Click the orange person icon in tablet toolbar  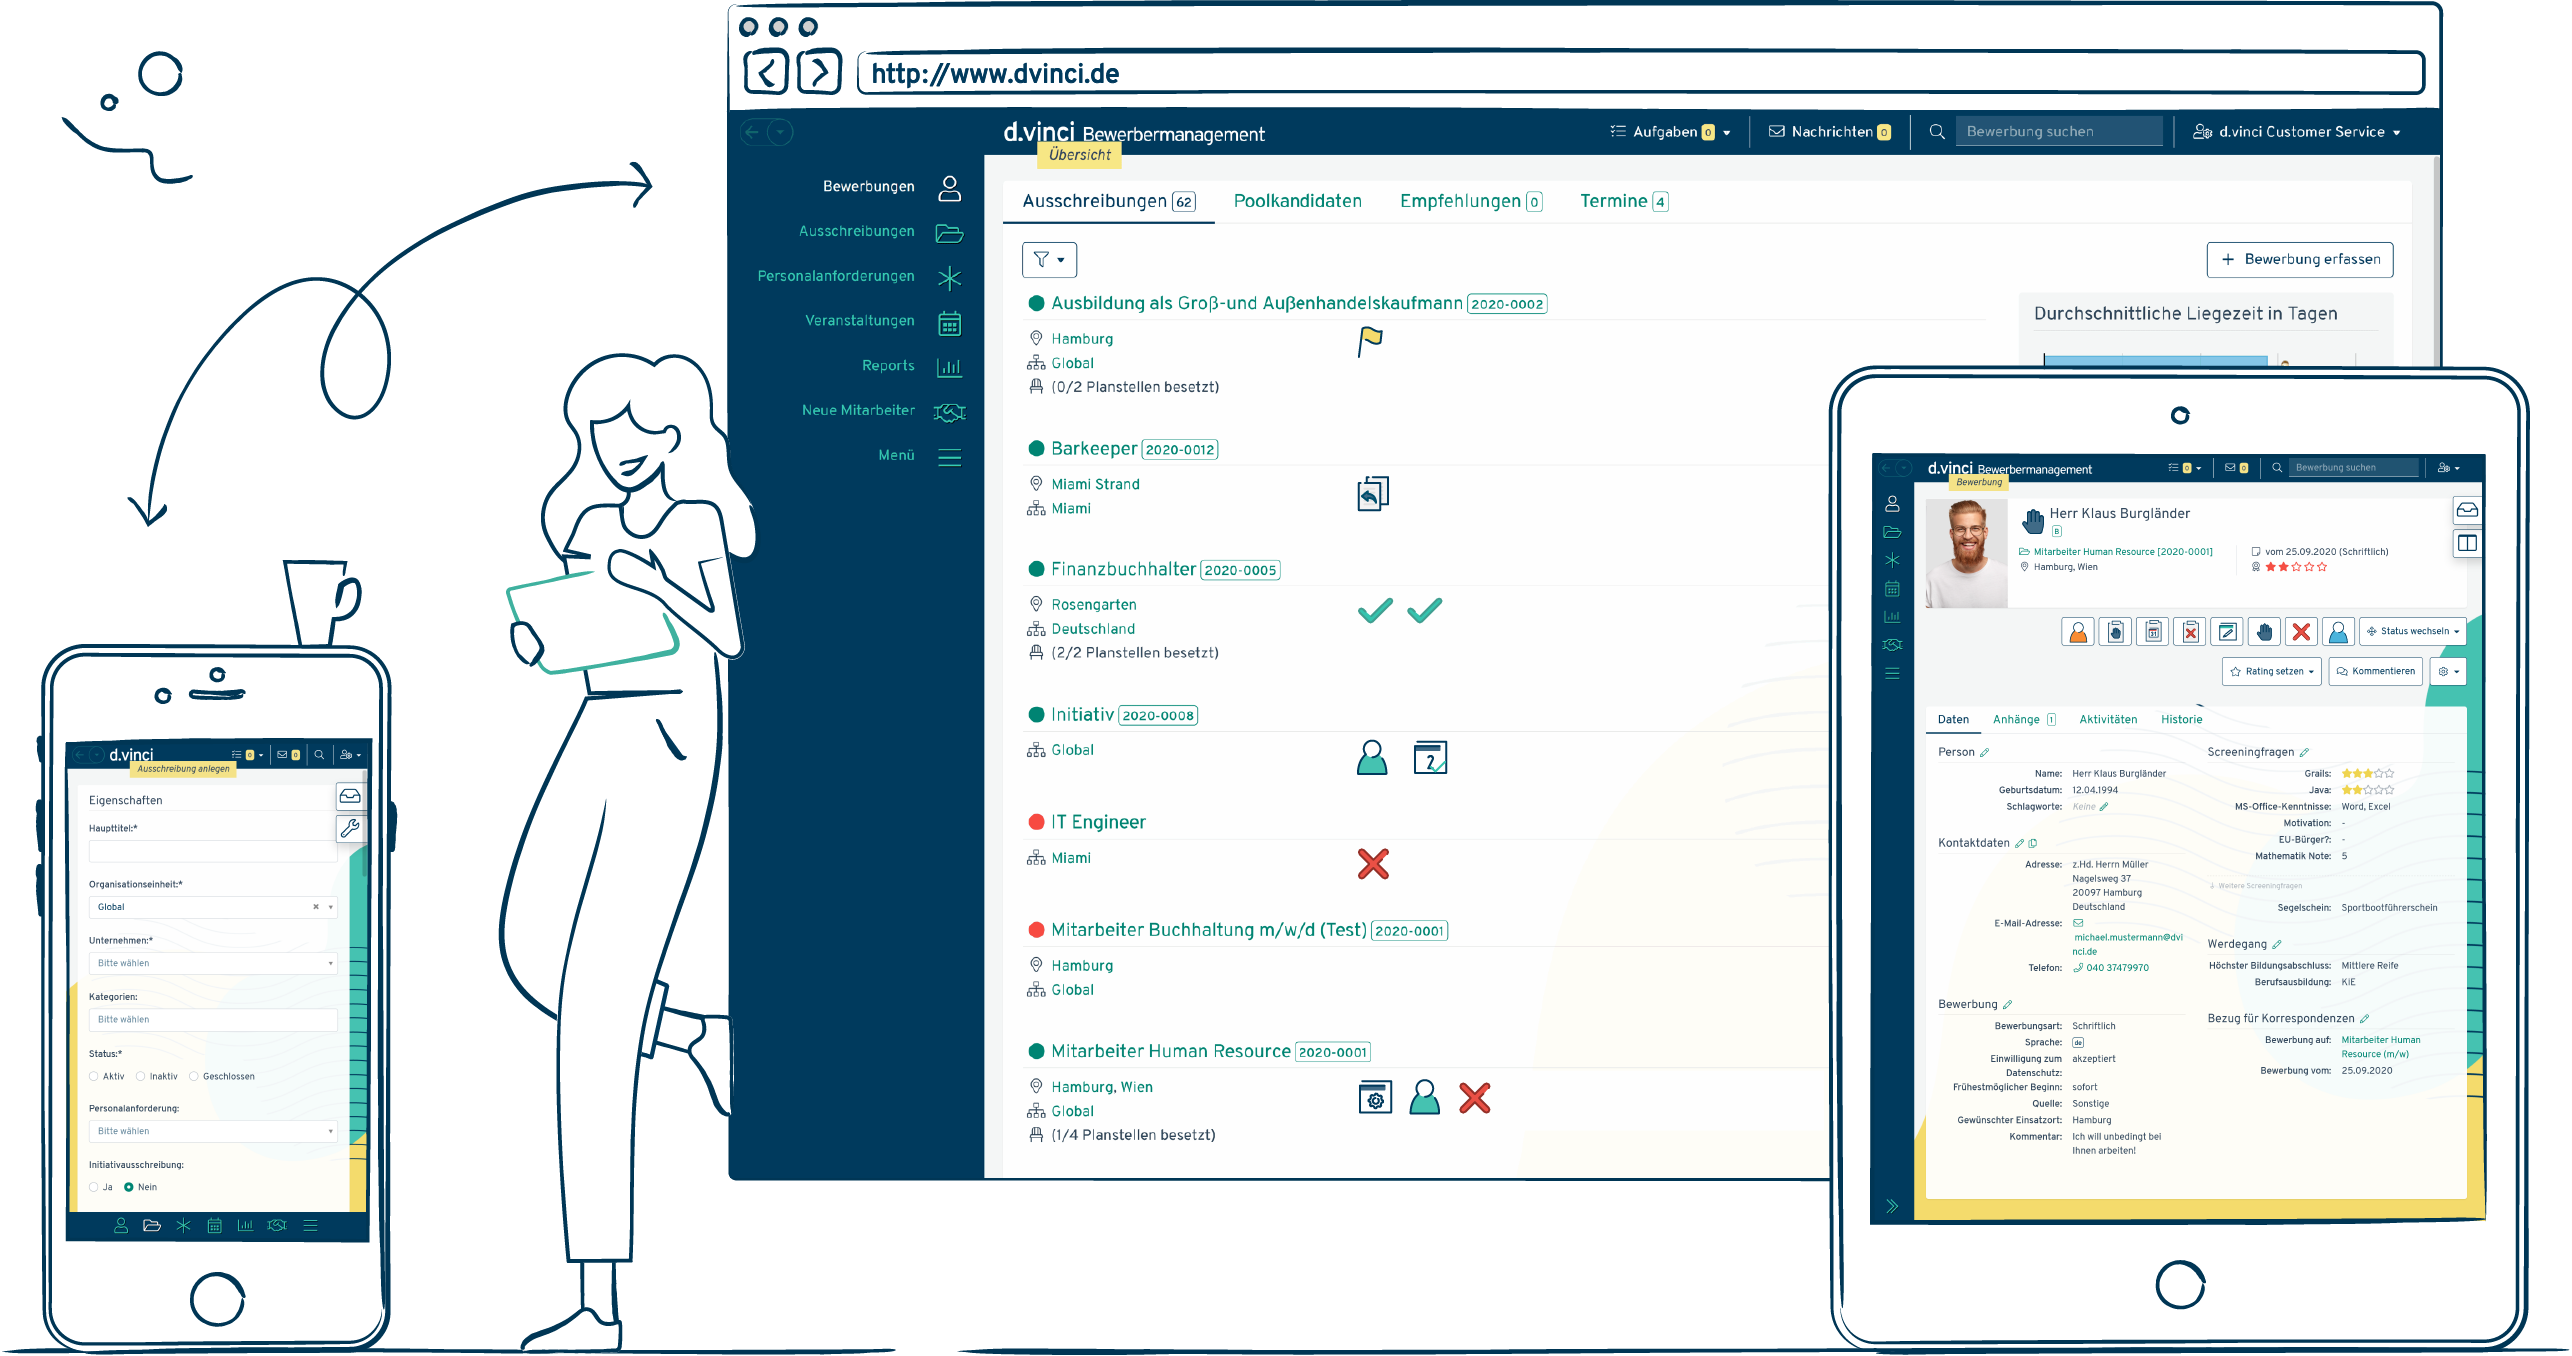(2078, 632)
